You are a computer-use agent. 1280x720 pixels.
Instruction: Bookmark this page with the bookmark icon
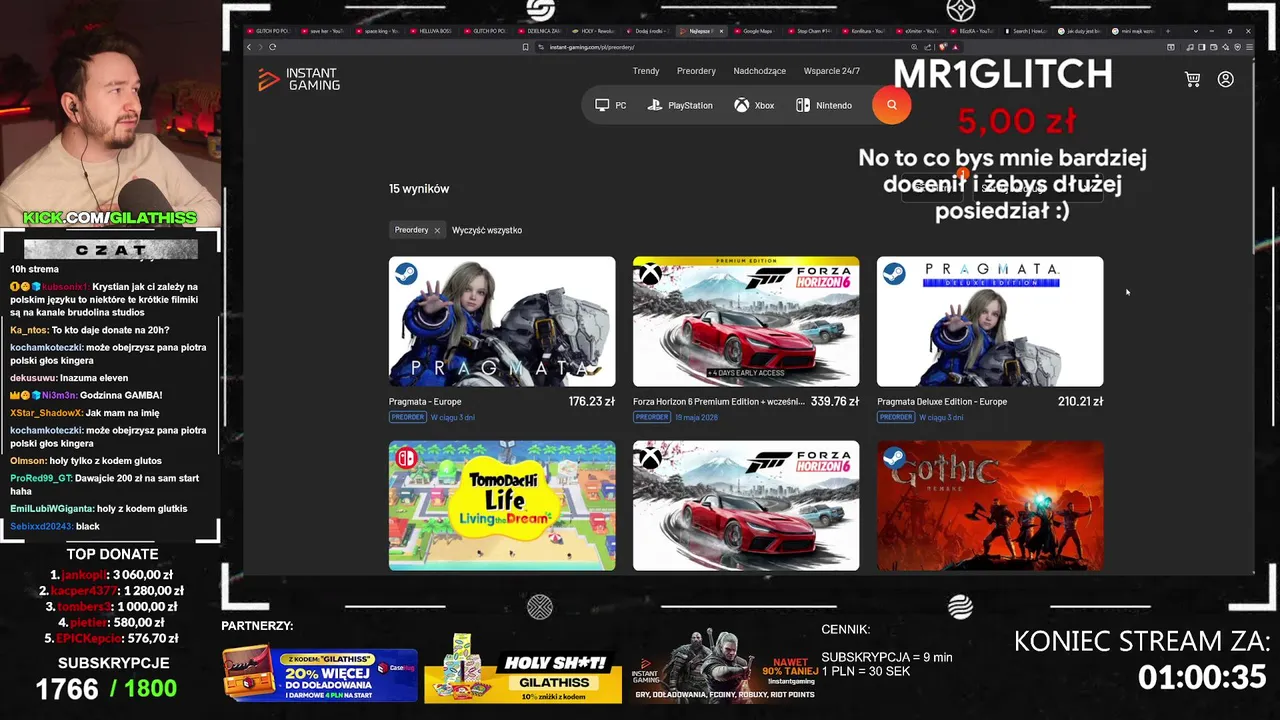point(526,47)
